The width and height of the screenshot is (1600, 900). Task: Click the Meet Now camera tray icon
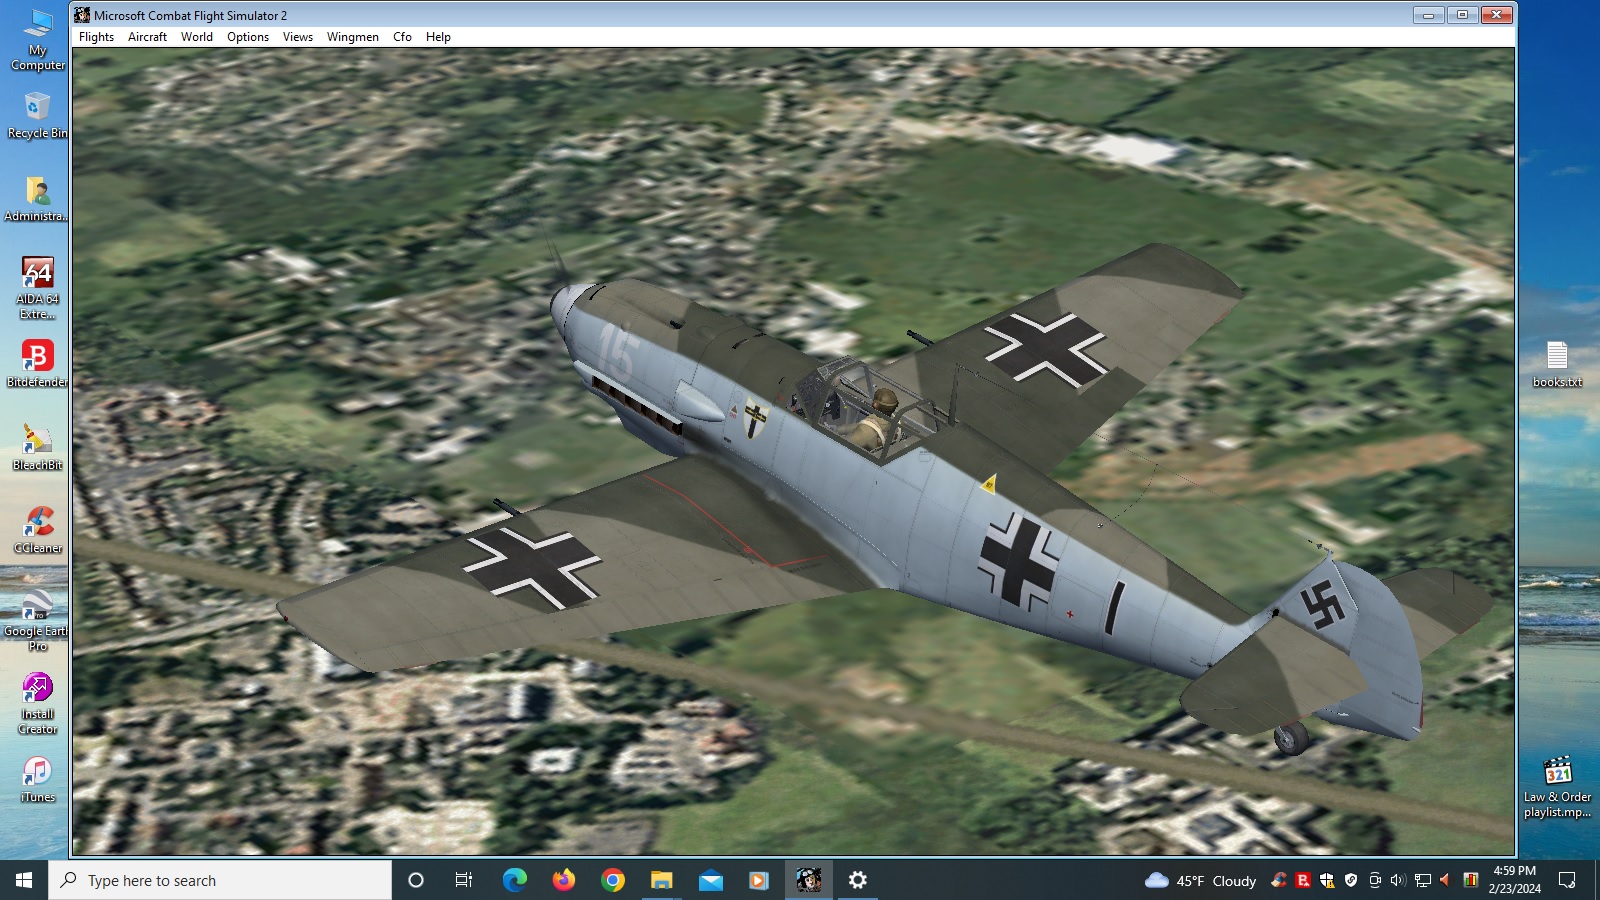tap(1375, 880)
